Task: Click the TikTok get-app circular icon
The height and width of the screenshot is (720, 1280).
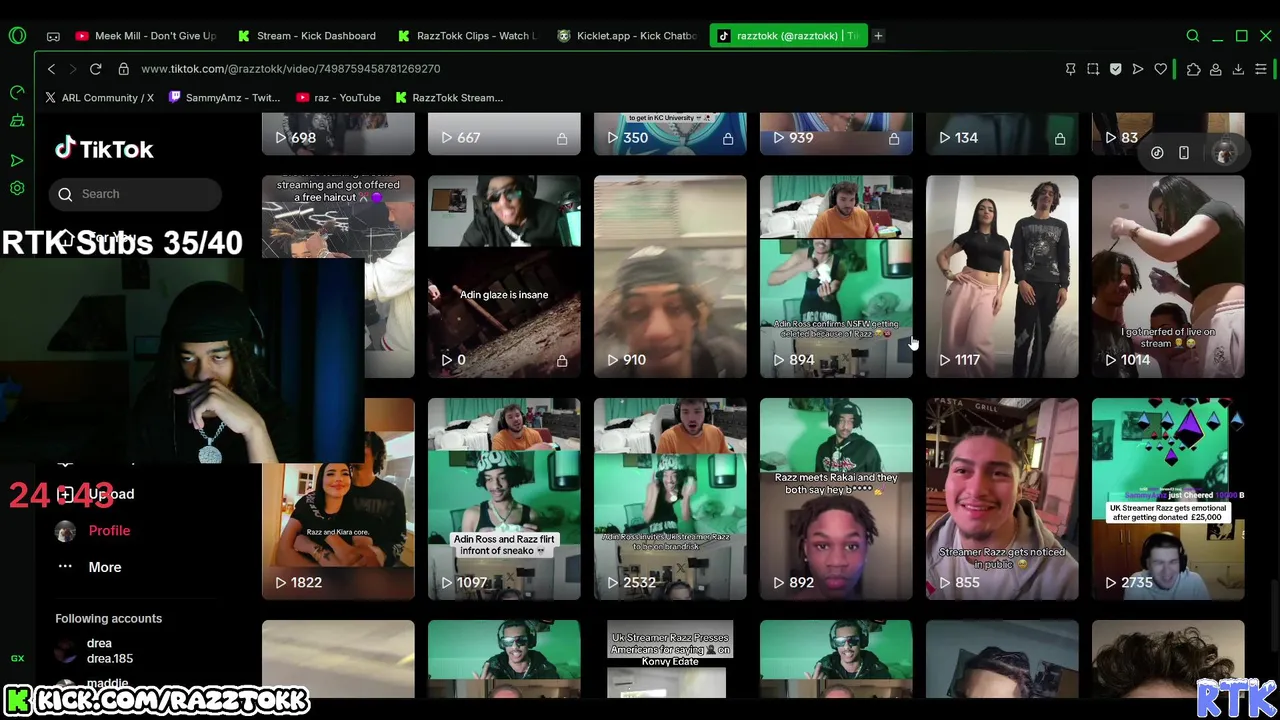Action: (x=1157, y=153)
